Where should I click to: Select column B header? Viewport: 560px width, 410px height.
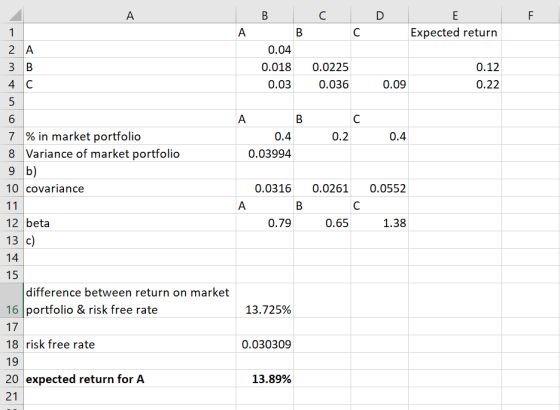click(x=265, y=15)
